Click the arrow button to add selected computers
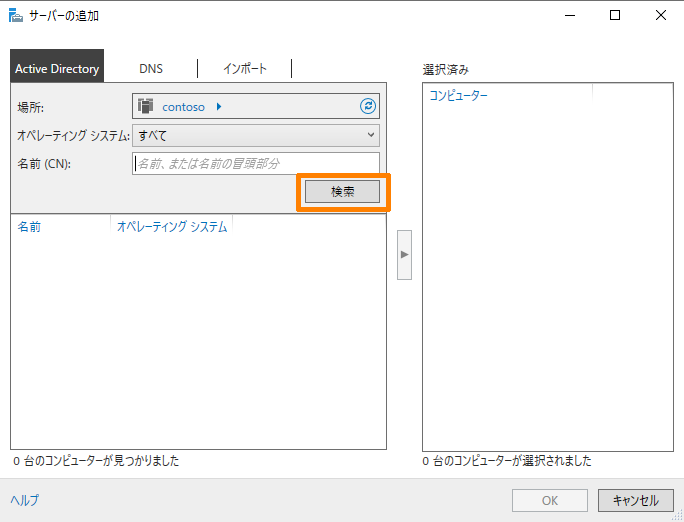 tap(404, 255)
